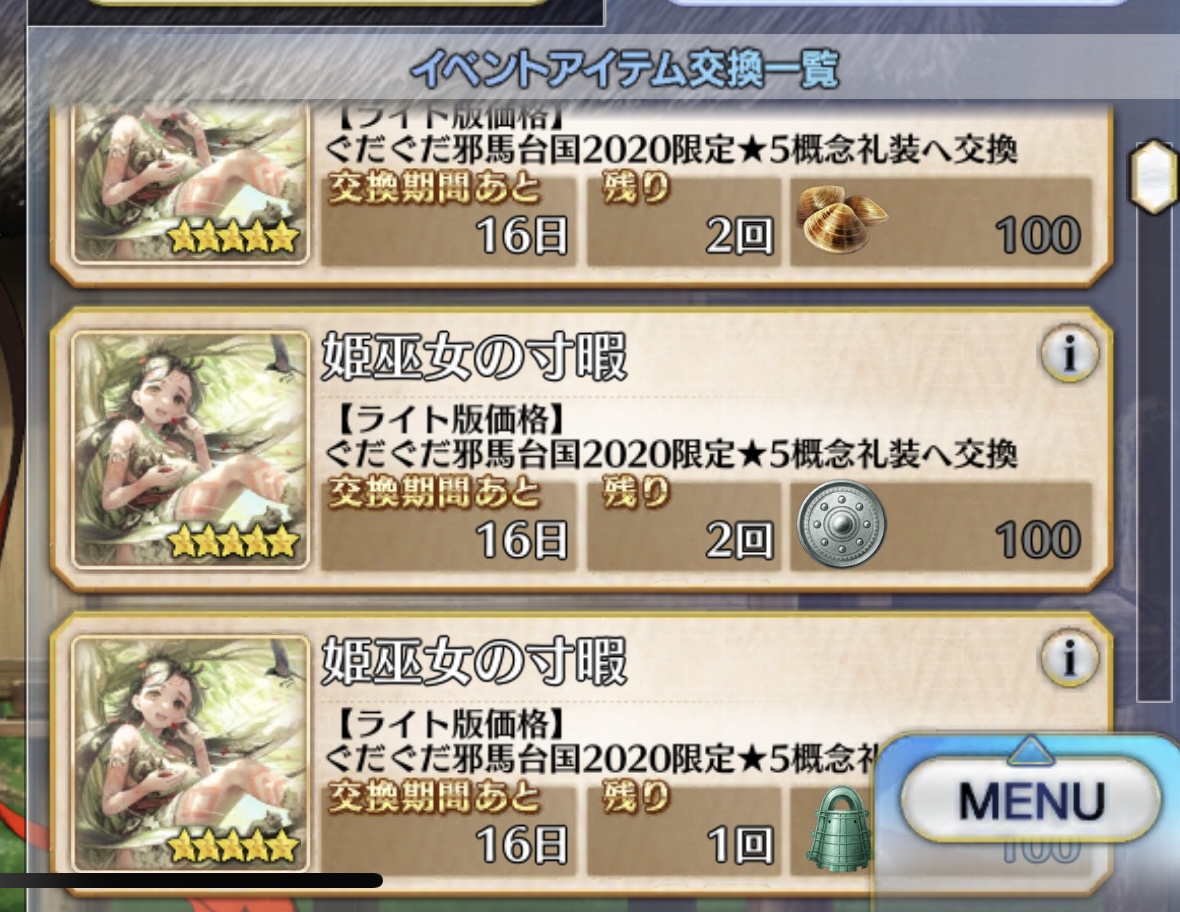Select craft essence thumbnail in bell row
The width and height of the screenshot is (1180, 912).
[x=190, y=753]
